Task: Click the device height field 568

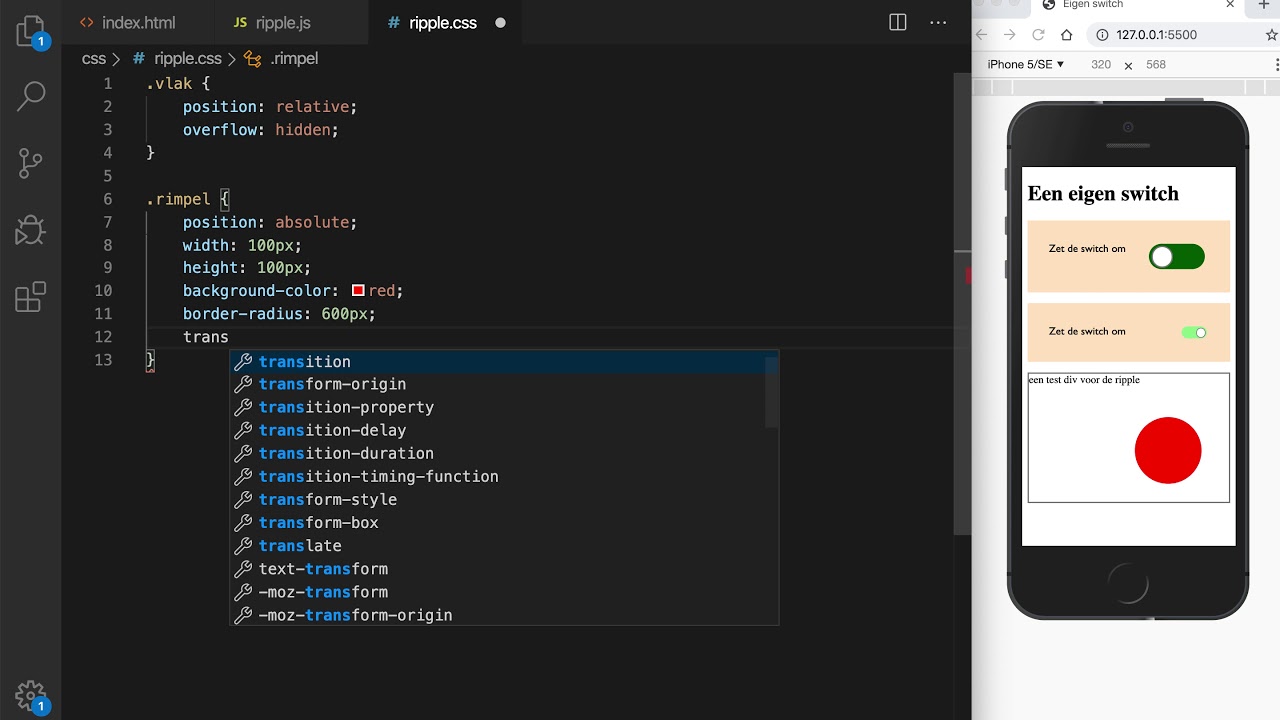Action: pos(1156,64)
